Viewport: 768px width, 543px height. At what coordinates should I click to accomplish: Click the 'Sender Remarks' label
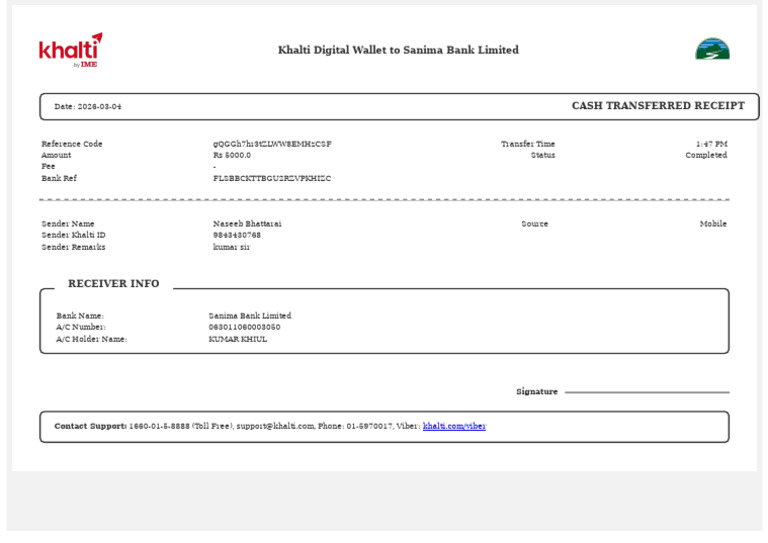(x=73, y=247)
